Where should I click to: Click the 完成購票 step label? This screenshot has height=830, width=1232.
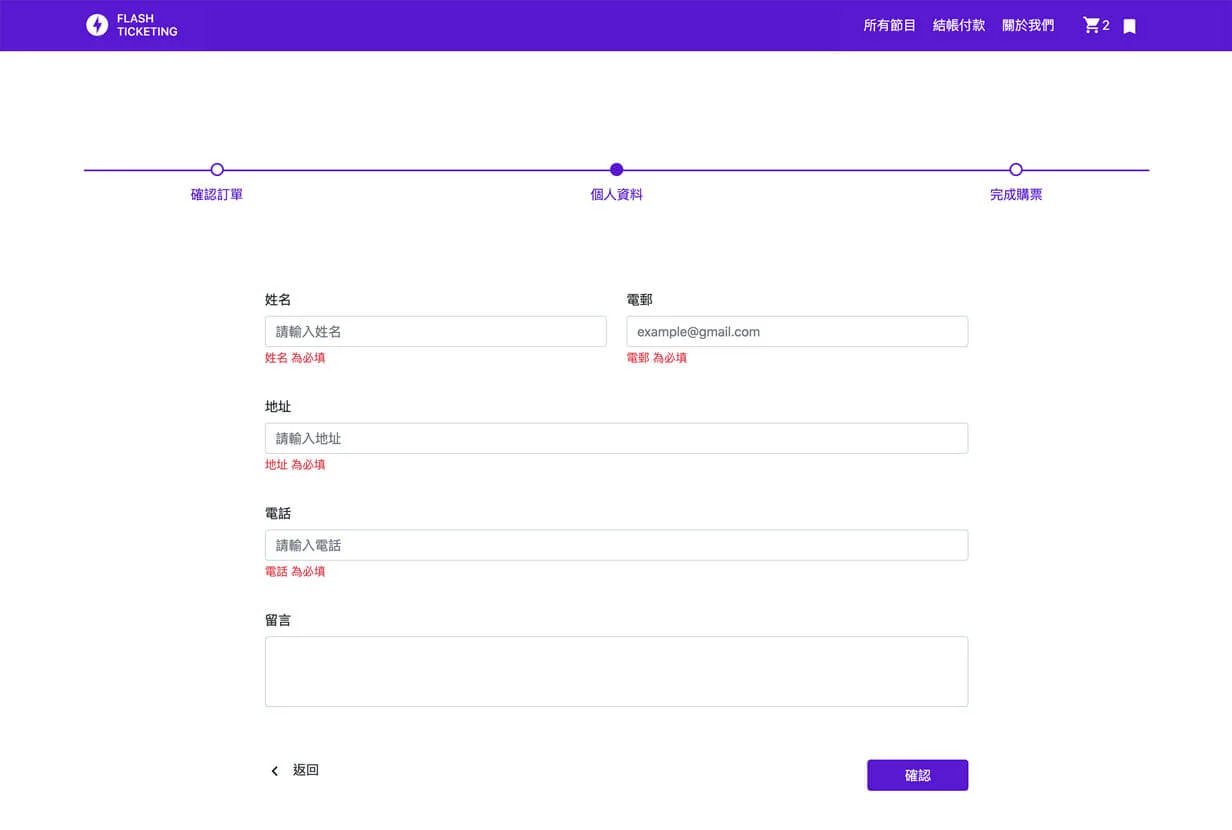pyautogui.click(x=1016, y=195)
